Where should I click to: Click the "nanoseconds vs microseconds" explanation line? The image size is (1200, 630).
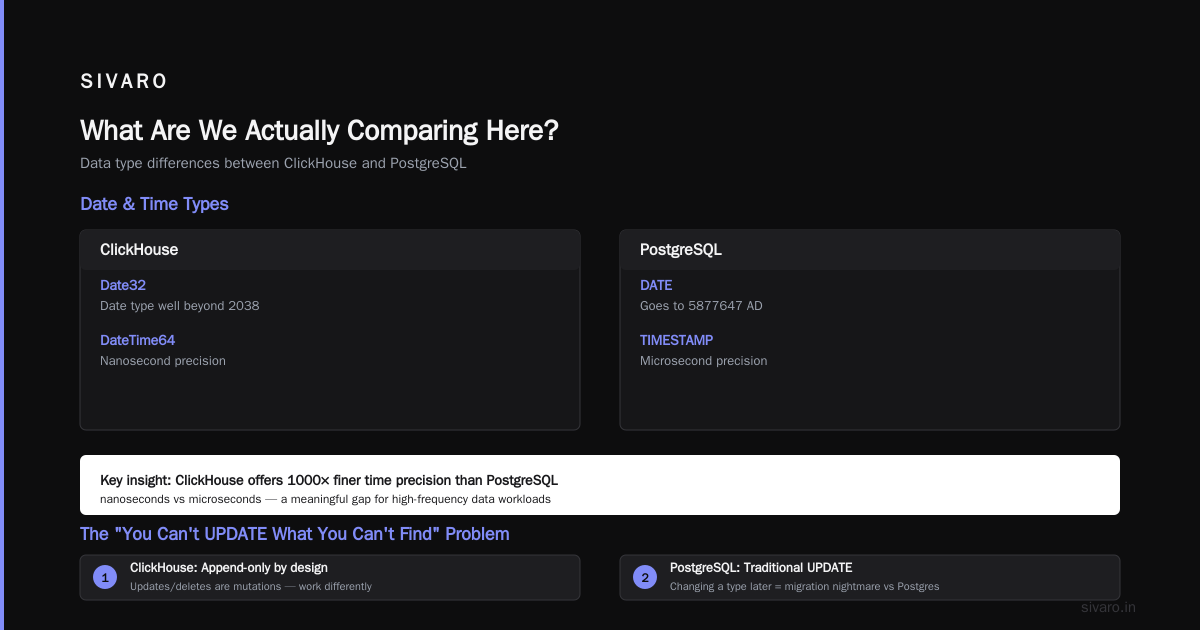325,499
